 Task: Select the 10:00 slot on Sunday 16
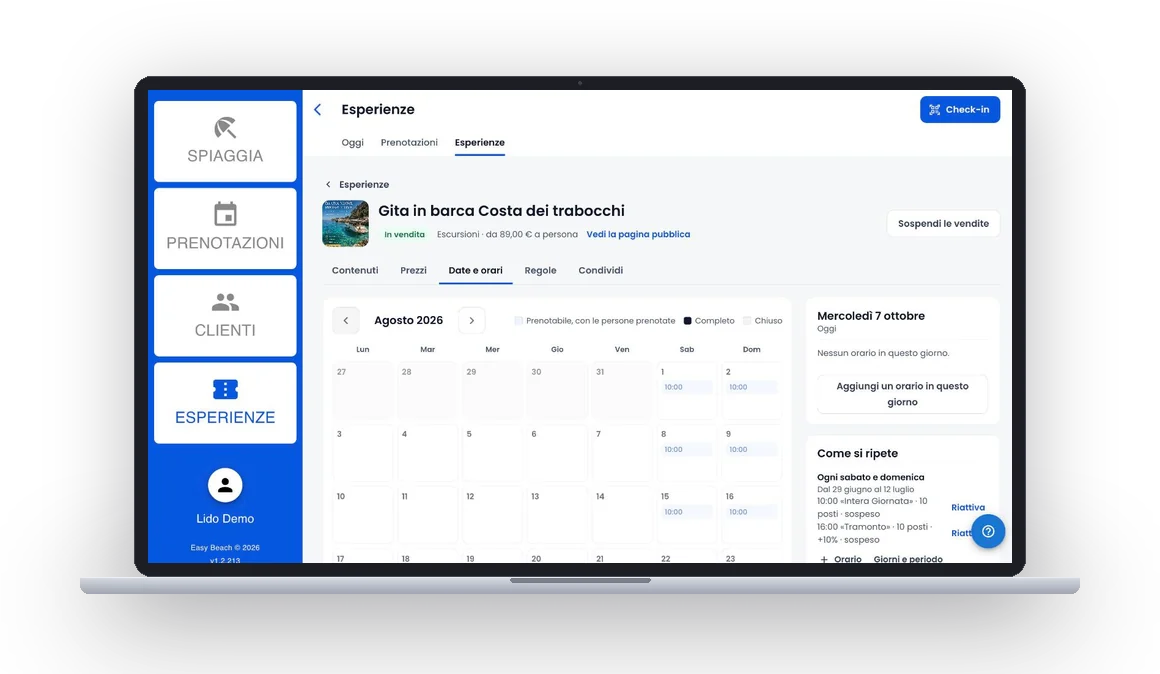point(751,512)
